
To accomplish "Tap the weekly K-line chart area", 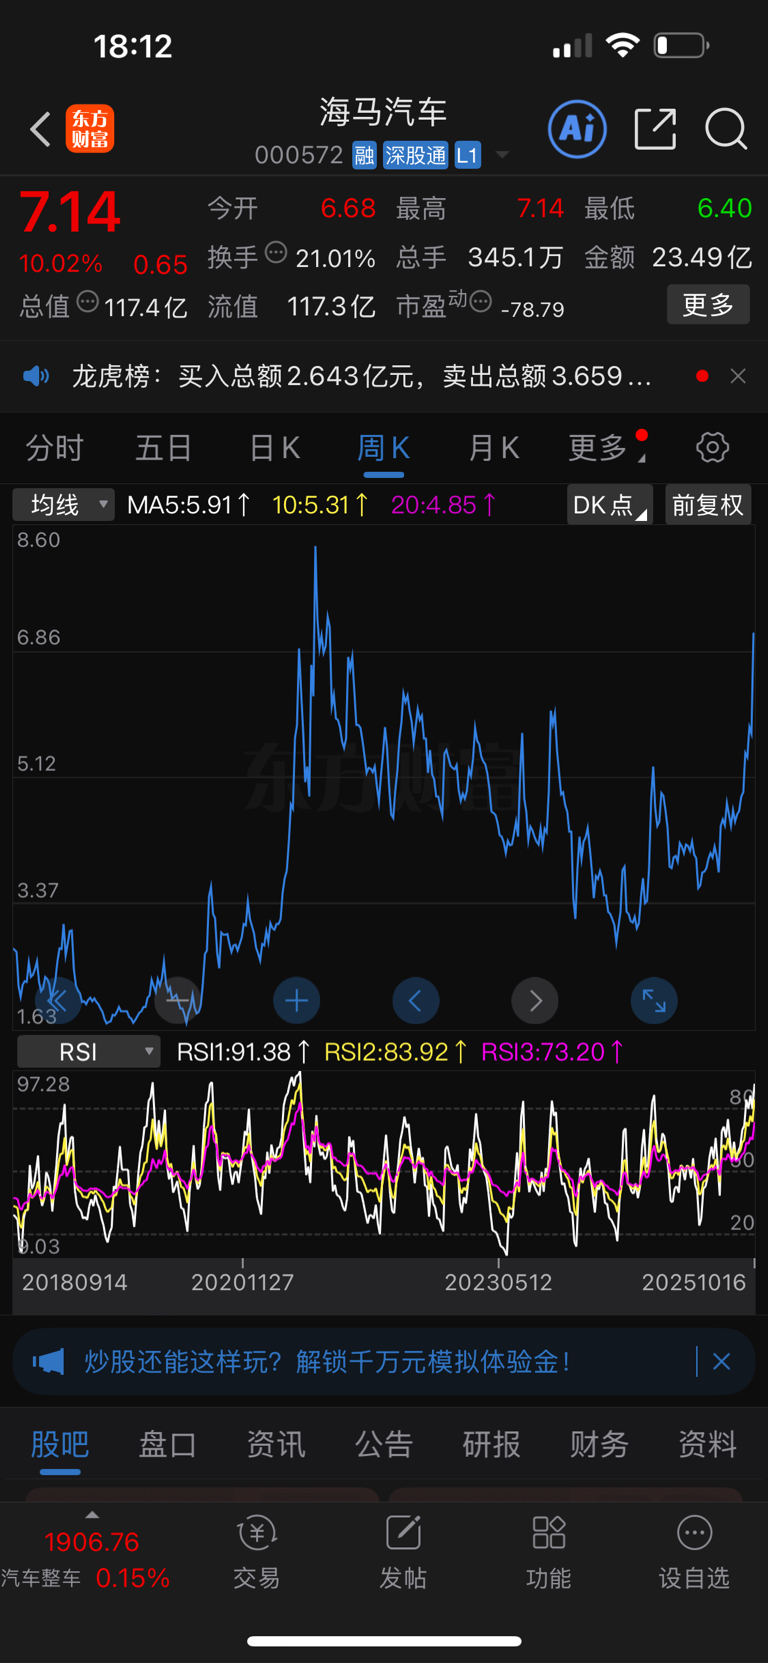I will (x=384, y=778).
